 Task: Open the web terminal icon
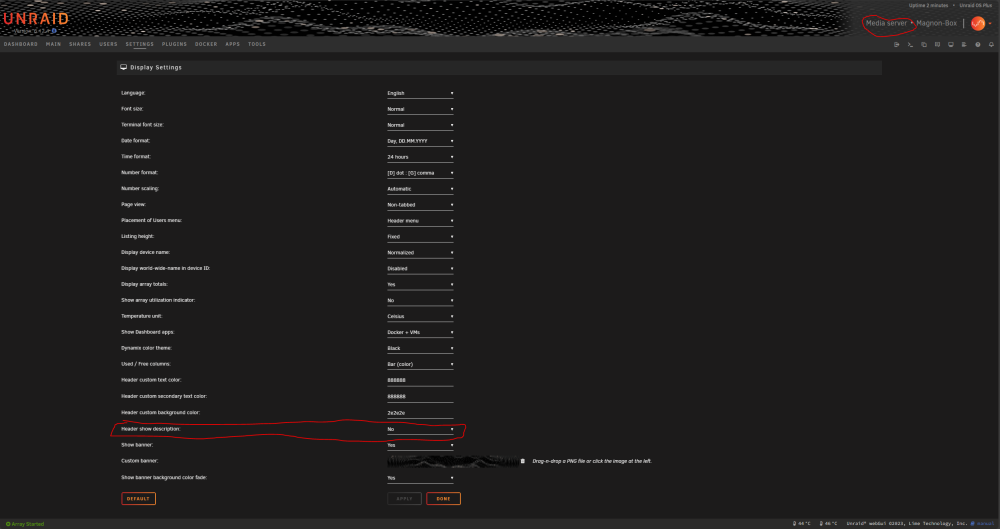[910, 45]
